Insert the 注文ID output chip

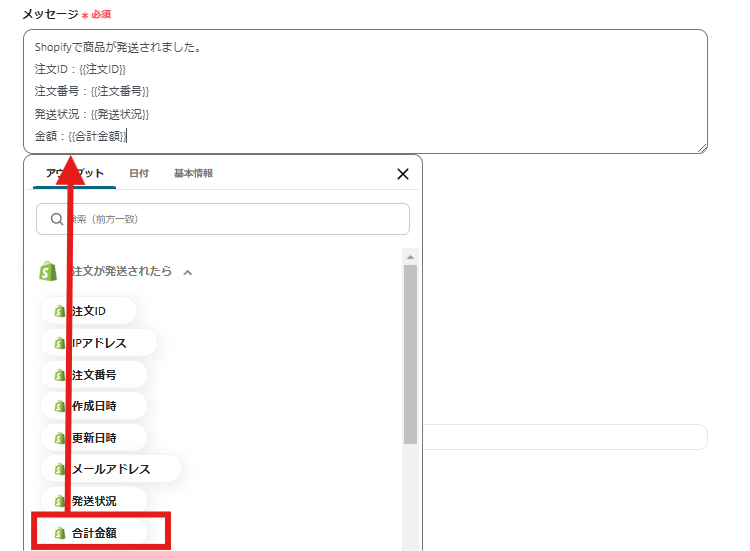(89, 311)
